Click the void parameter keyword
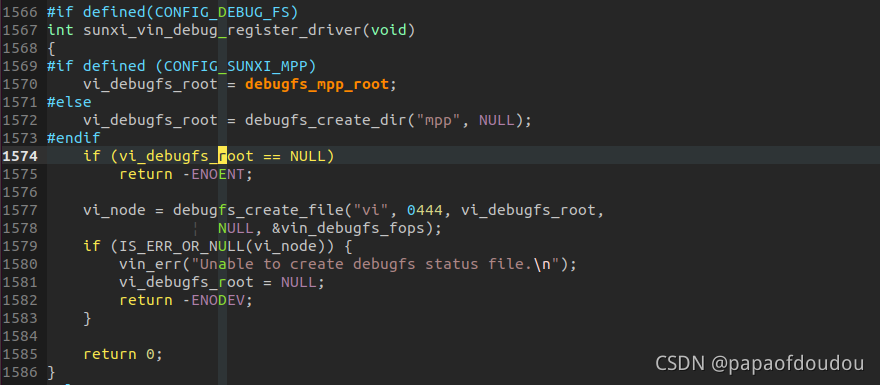The width and height of the screenshot is (880, 385). click(x=388, y=30)
